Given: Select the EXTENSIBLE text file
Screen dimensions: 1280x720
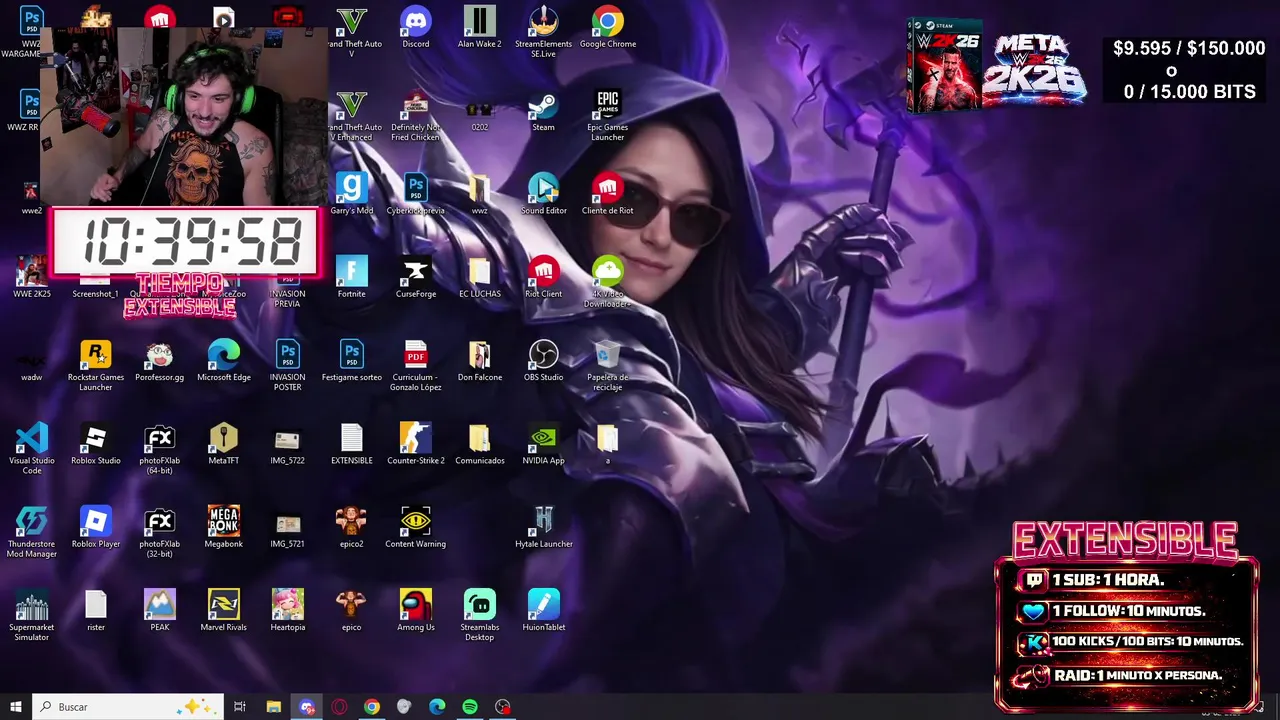Looking at the screenshot, I should click(351, 445).
